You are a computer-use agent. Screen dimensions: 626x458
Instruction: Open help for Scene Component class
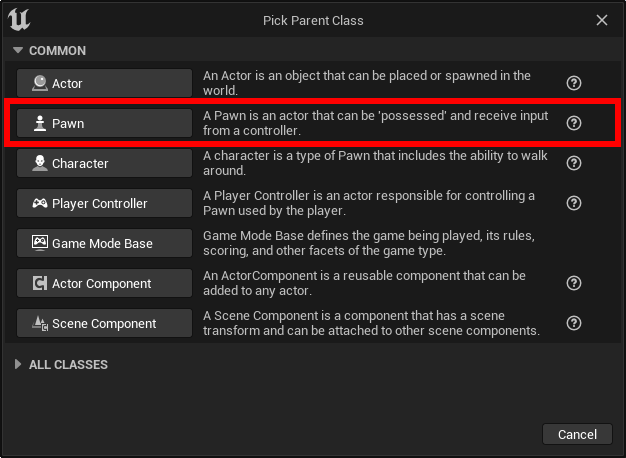pyautogui.click(x=574, y=323)
